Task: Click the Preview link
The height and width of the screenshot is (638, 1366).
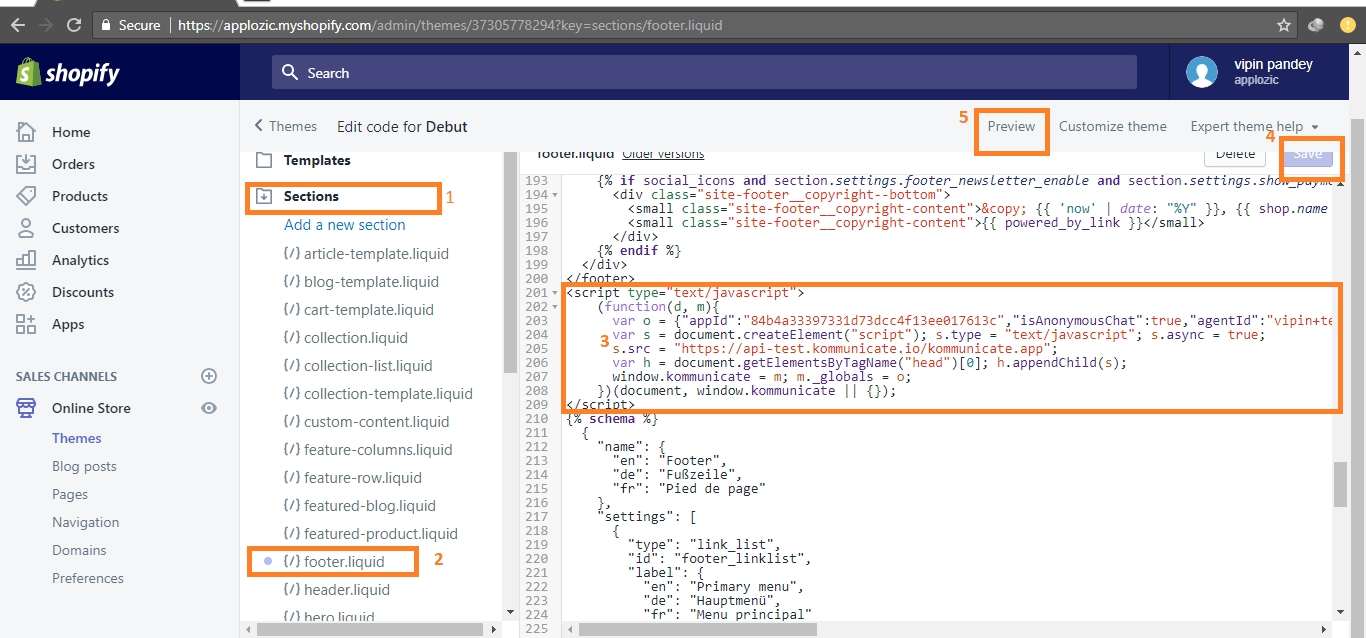Action: (x=1011, y=126)
